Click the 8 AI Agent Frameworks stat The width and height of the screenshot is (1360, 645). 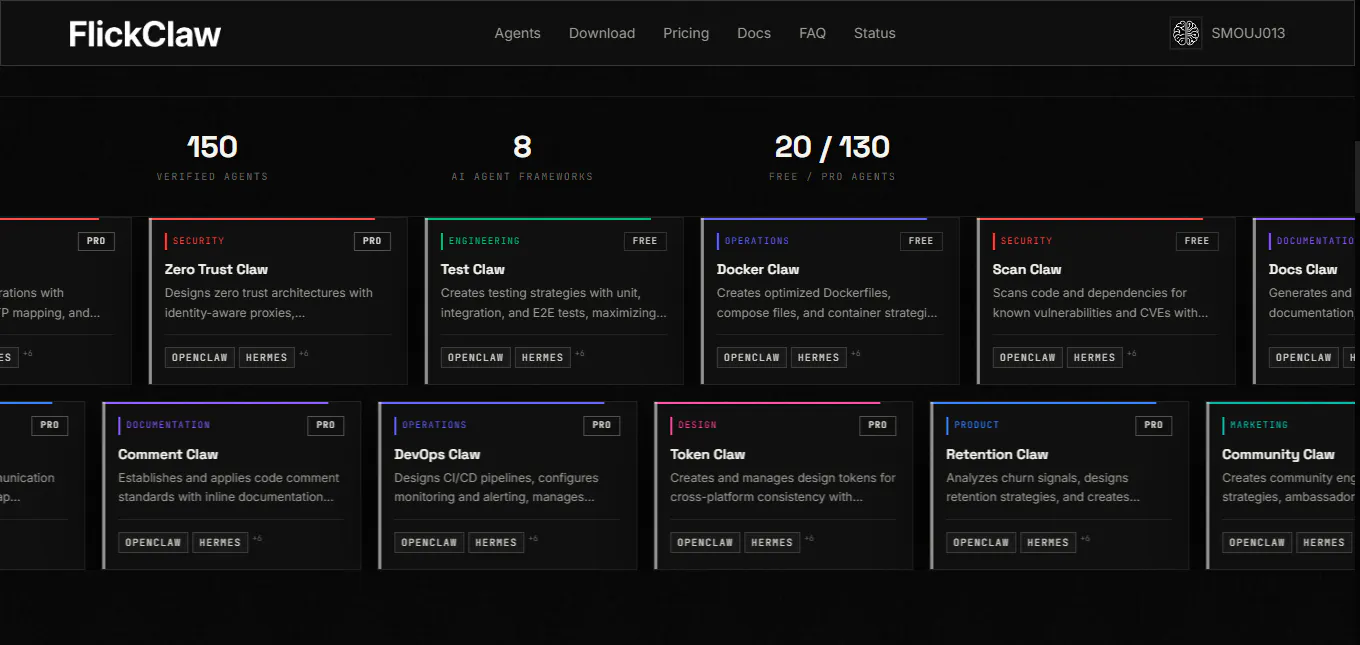pyautogui.click(x=522, y=157)
